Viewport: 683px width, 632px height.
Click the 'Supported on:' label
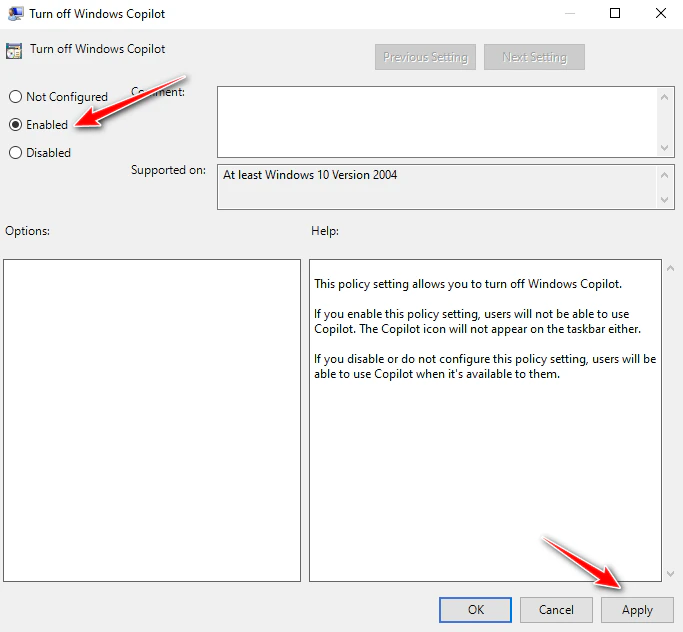coord(169,170)
